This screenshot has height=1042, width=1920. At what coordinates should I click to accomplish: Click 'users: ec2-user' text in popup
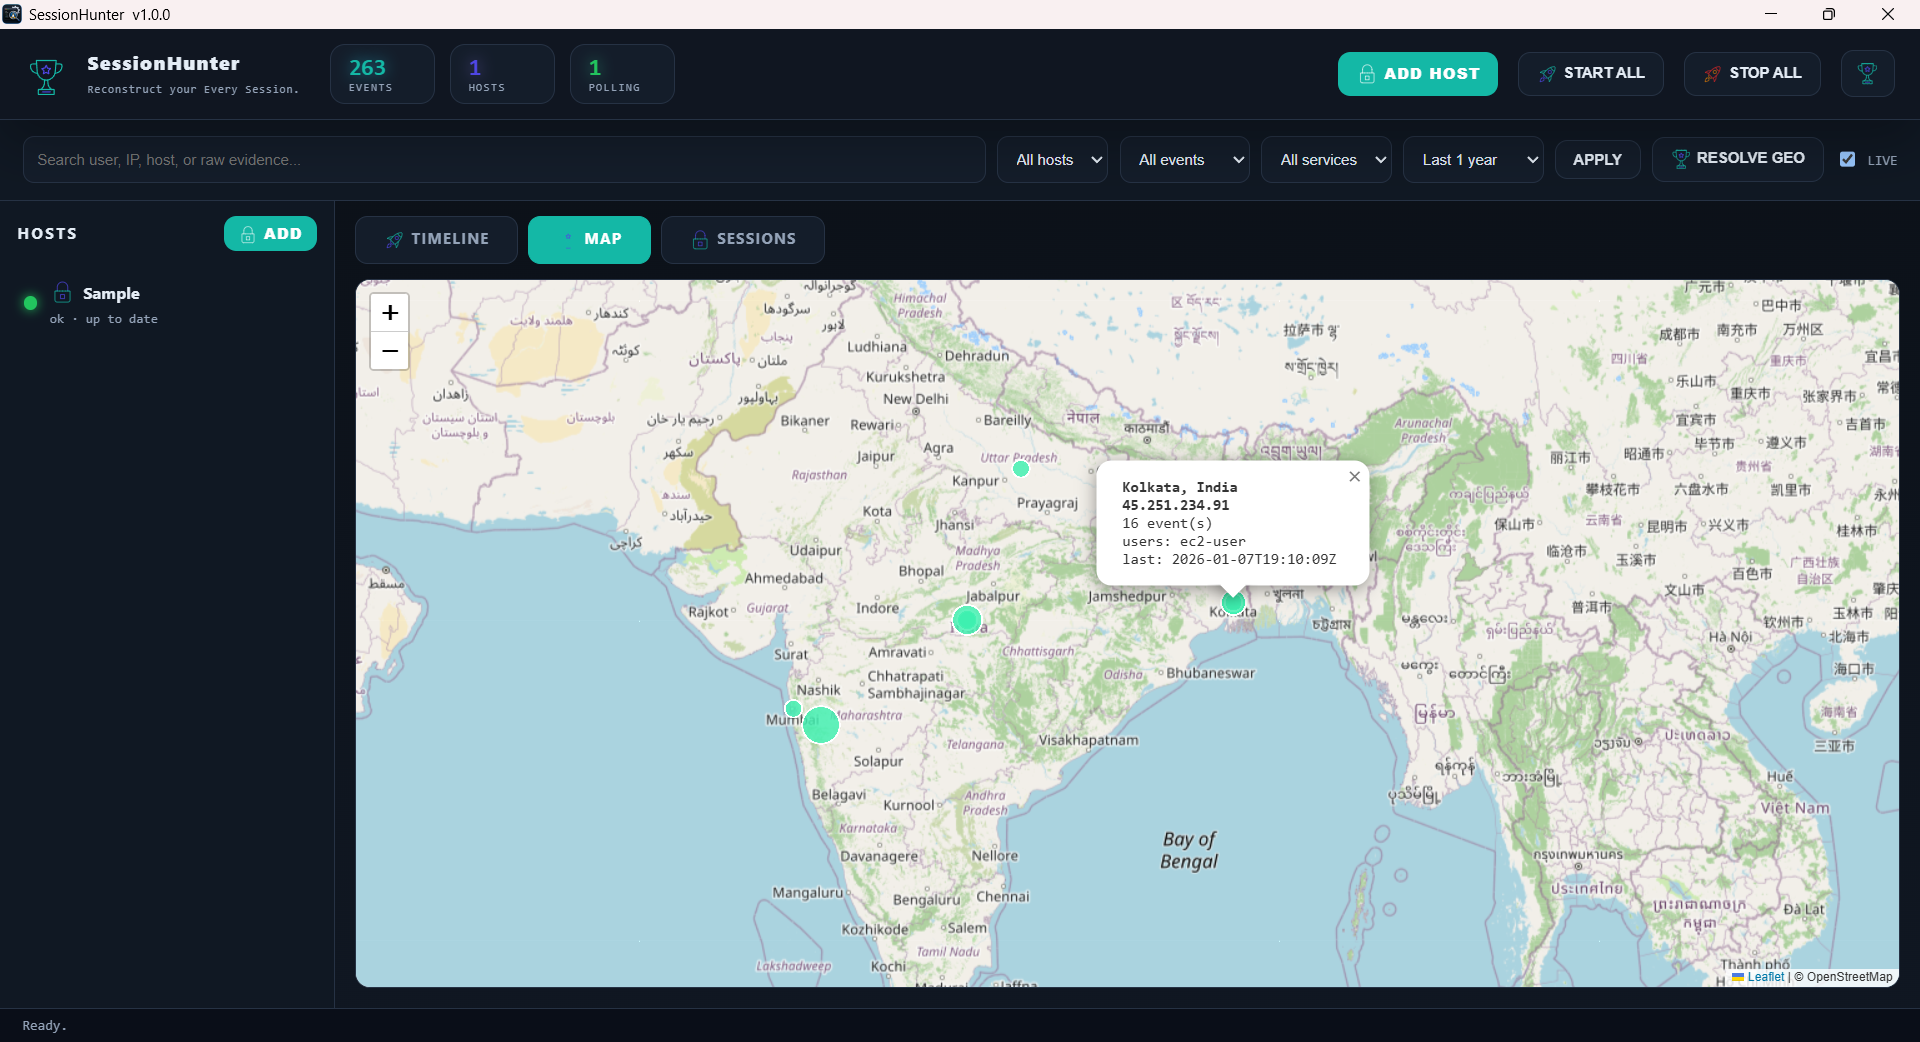(x=1184, y=541)
